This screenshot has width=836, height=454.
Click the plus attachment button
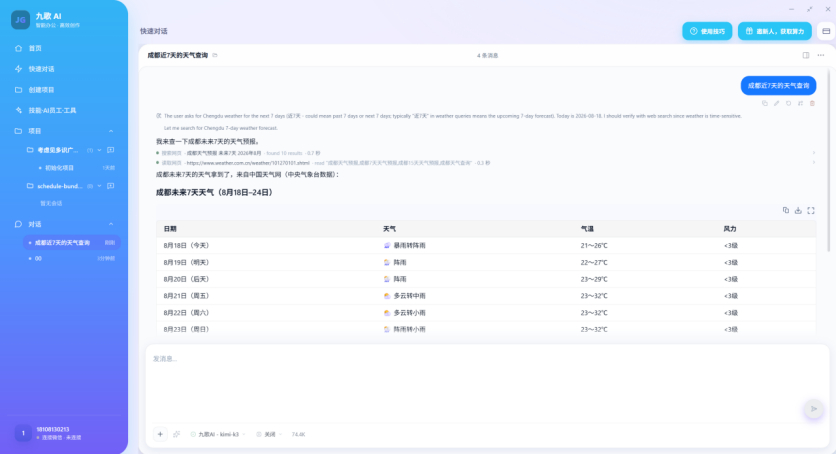tap(160, 434)
